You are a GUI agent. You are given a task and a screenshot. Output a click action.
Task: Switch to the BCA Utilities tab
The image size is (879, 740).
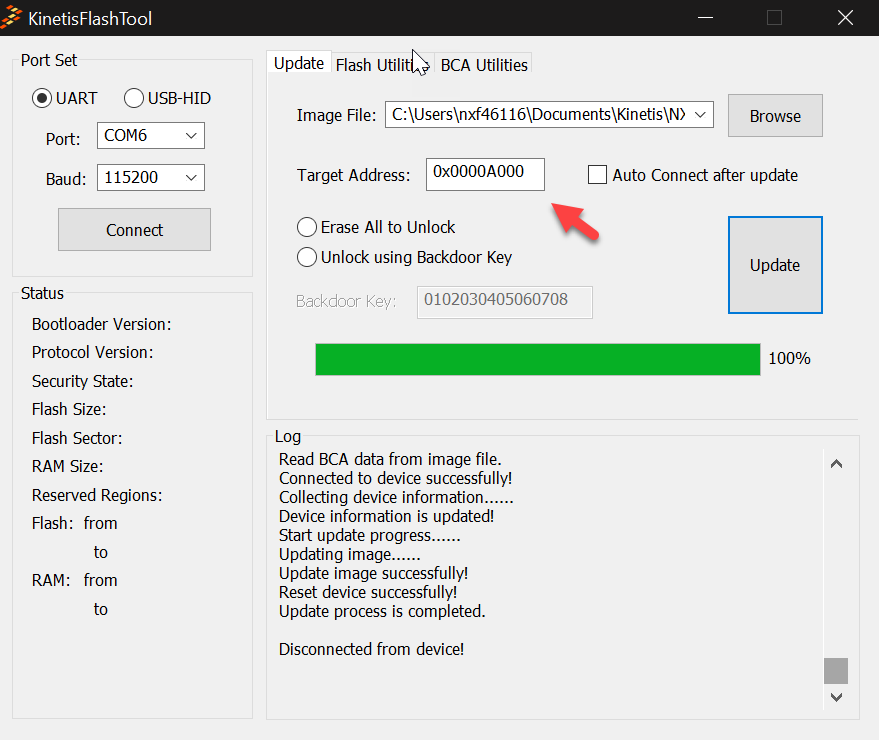(x=484, y=65)
